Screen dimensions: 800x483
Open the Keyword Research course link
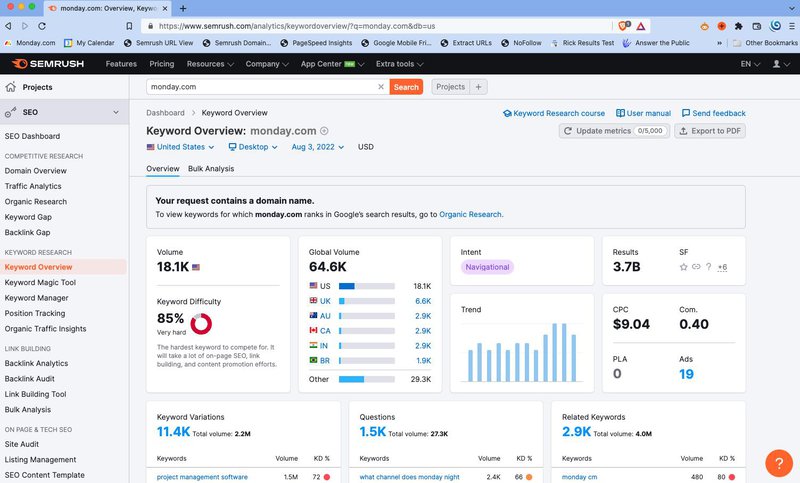tap(554, 113)
